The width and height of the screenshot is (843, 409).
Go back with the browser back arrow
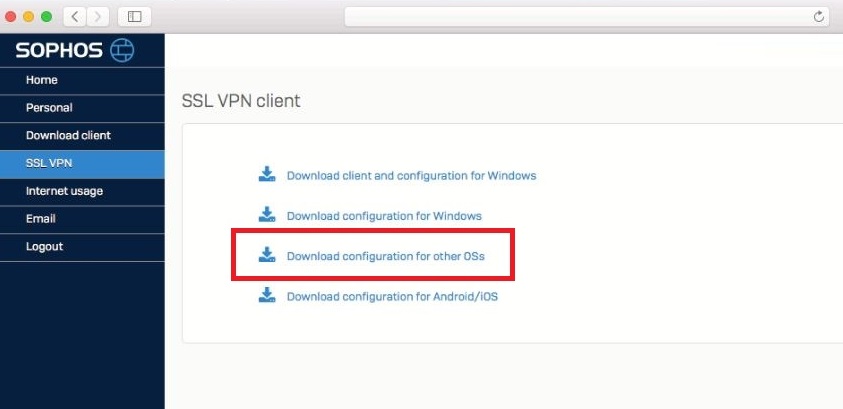74,17
